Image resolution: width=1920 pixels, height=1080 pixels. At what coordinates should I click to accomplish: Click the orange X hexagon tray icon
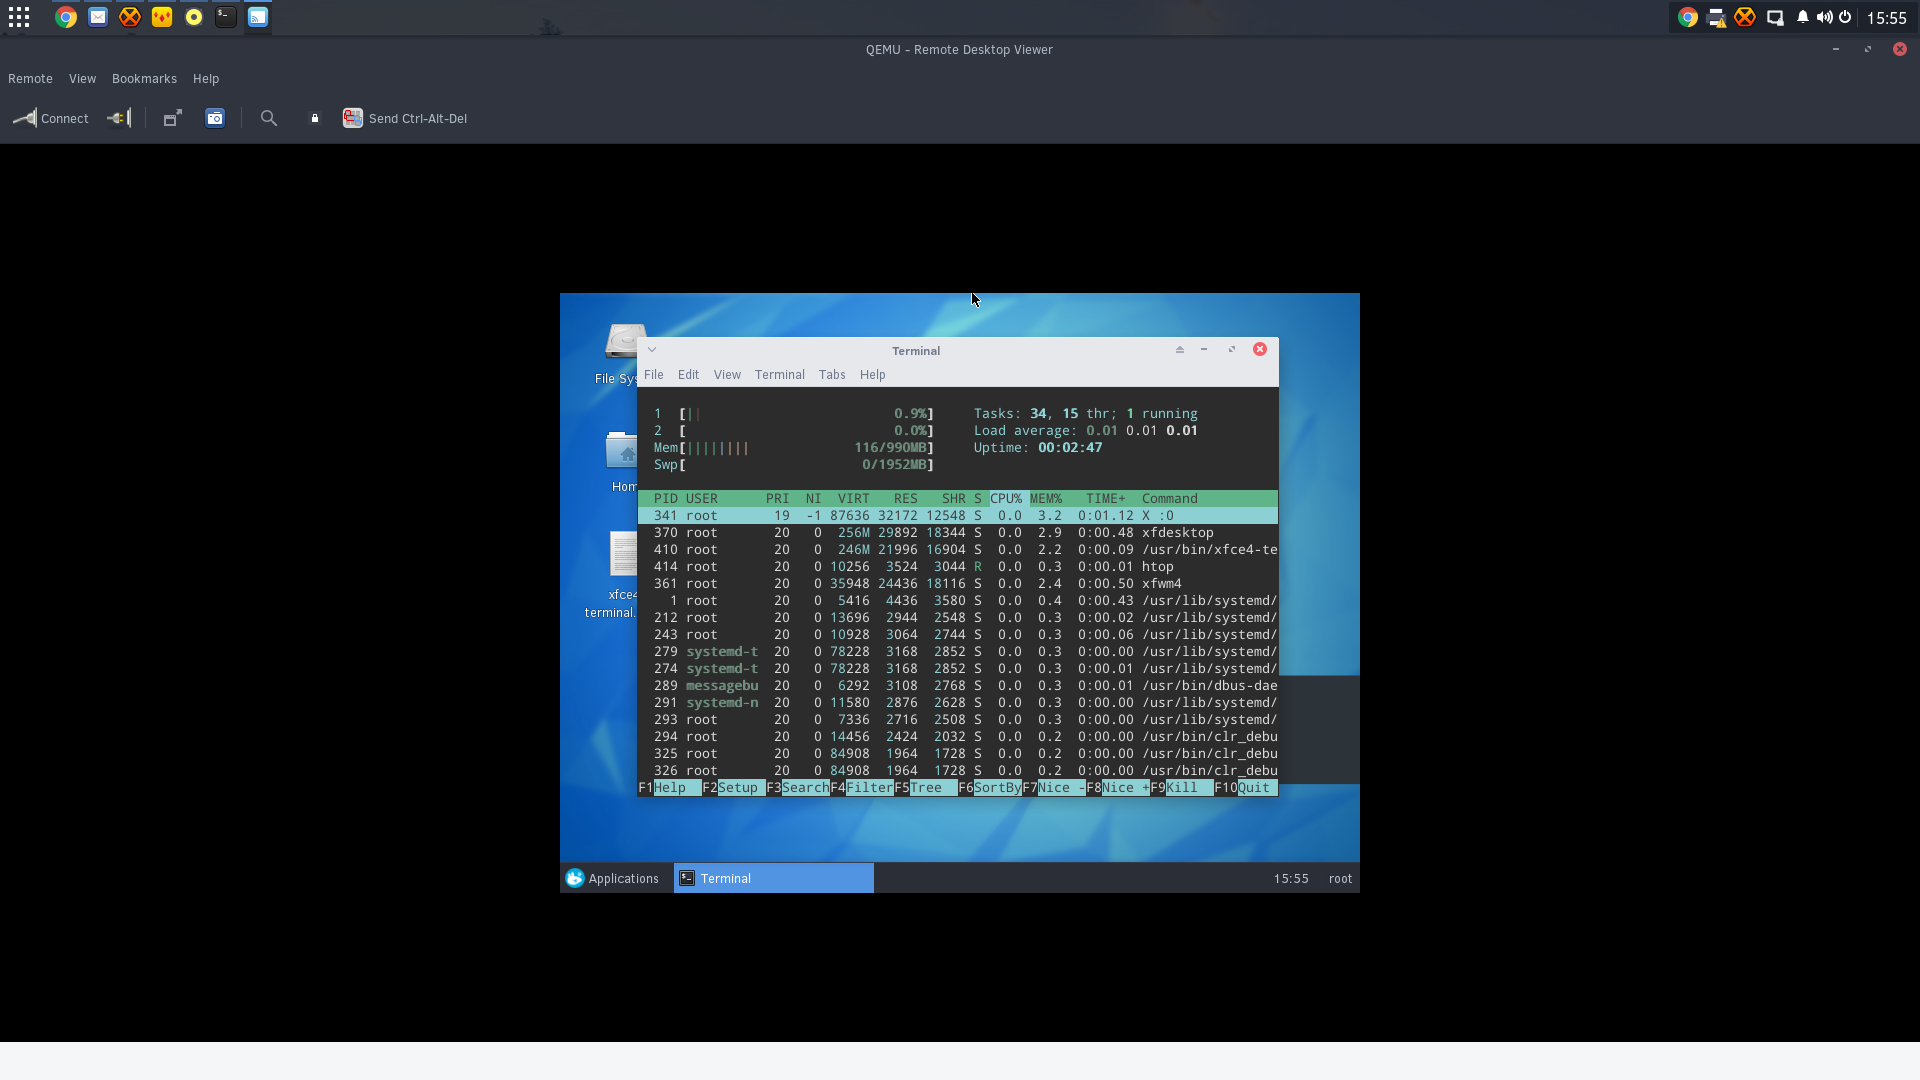1745,17
